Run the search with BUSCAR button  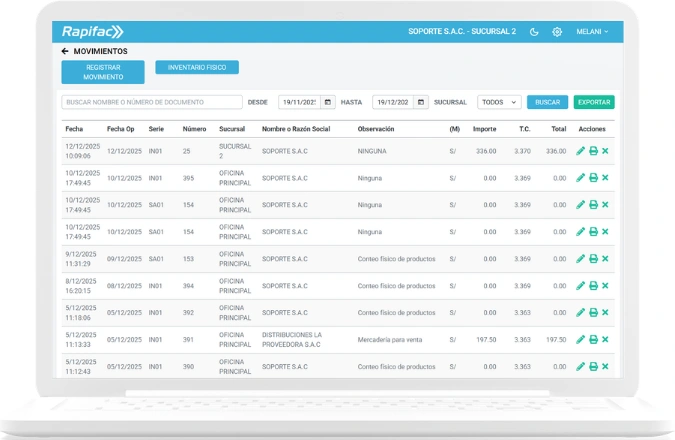pos(547,102)
